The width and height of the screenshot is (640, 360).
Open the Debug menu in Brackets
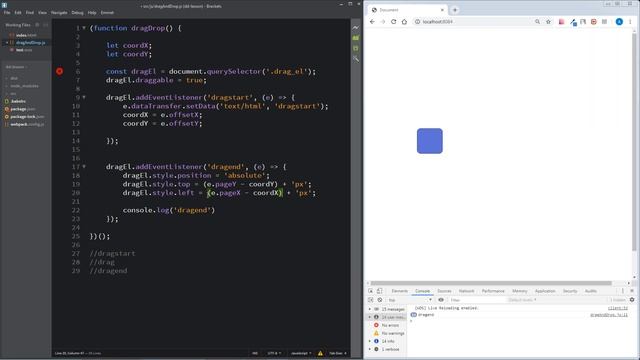tap(77, 13)
